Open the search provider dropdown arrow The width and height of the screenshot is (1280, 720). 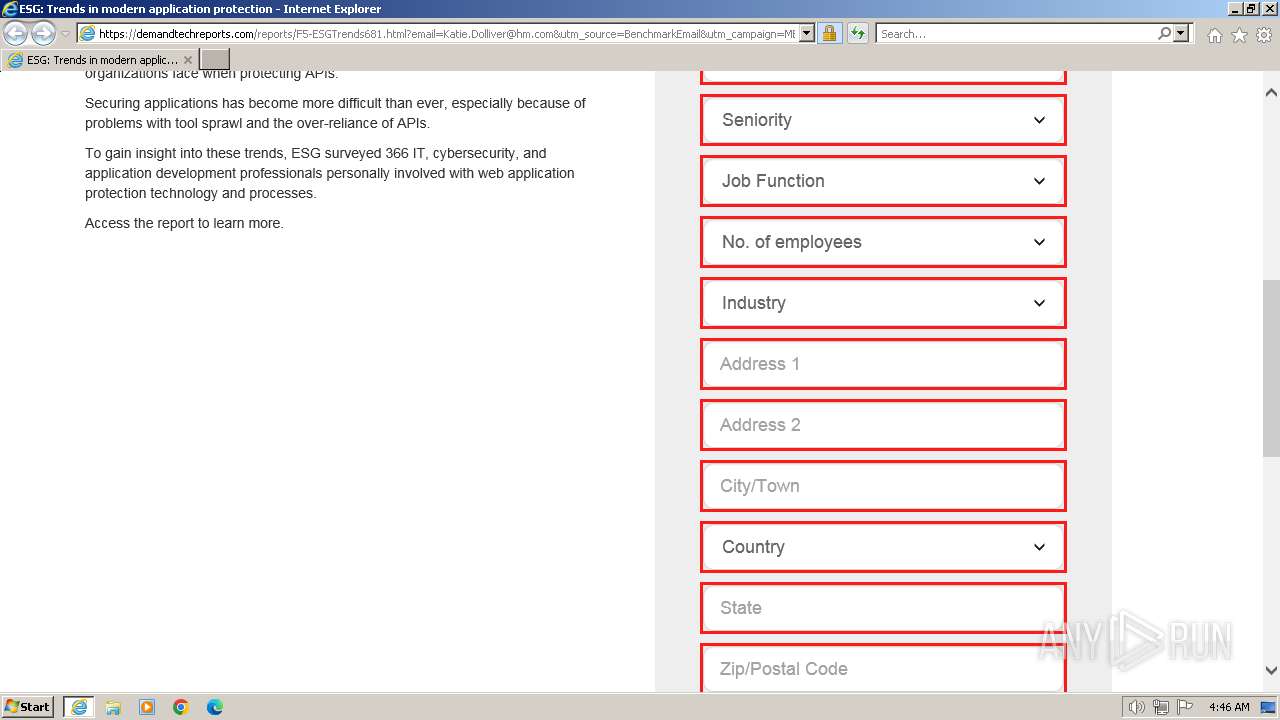pos(1181,34)
